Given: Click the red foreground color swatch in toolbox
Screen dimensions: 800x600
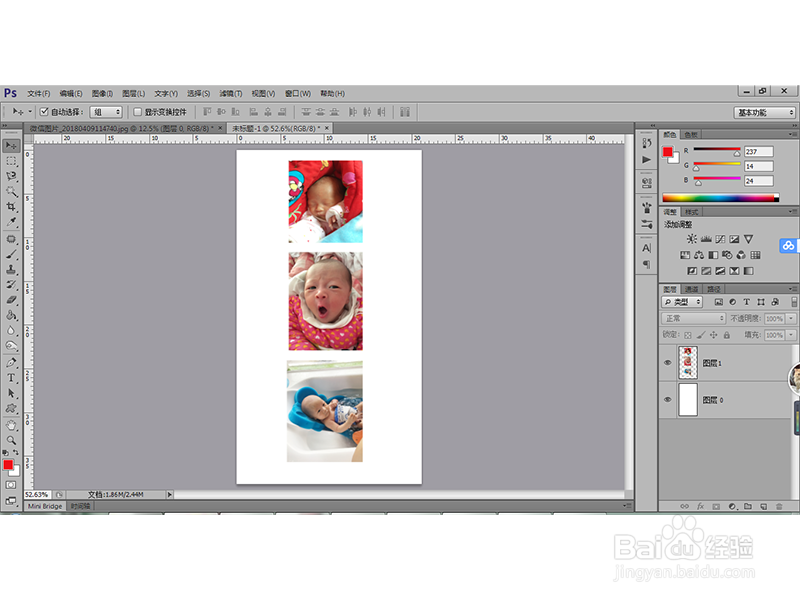Looking at the screenshot, I should (x=8, y=464).
